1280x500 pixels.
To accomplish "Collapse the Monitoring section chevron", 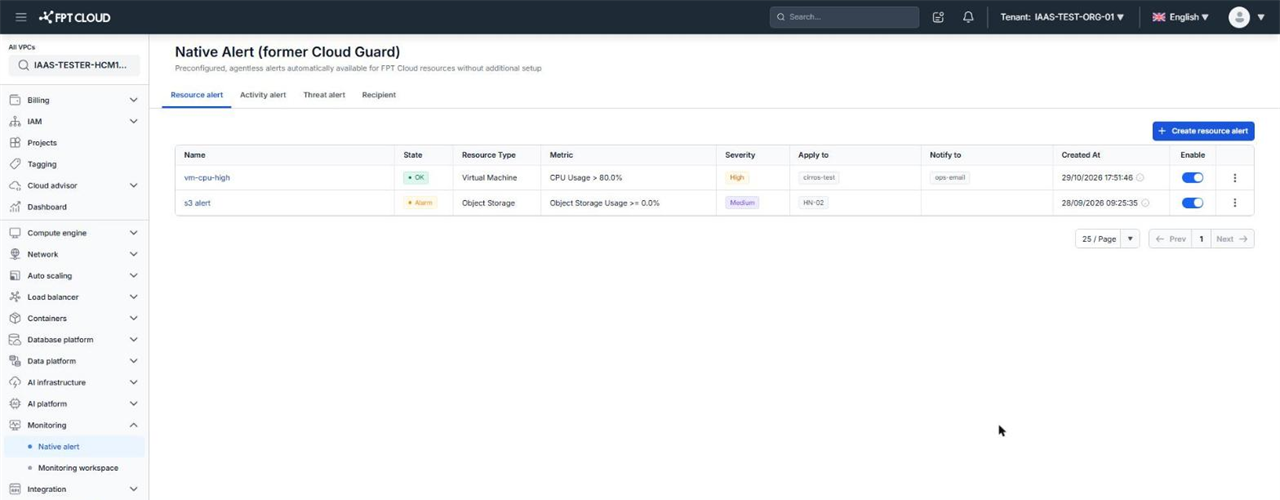I will tap(134, 425).
